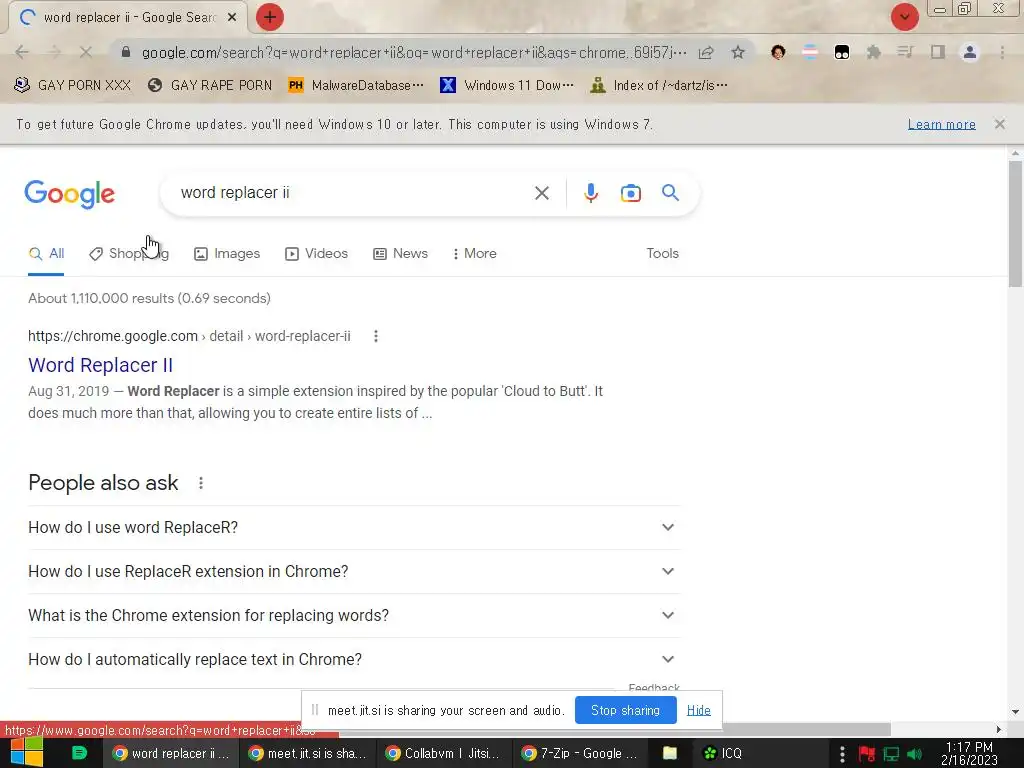Click the horizontal scrollbar right arrow

(x=999, y=729)
